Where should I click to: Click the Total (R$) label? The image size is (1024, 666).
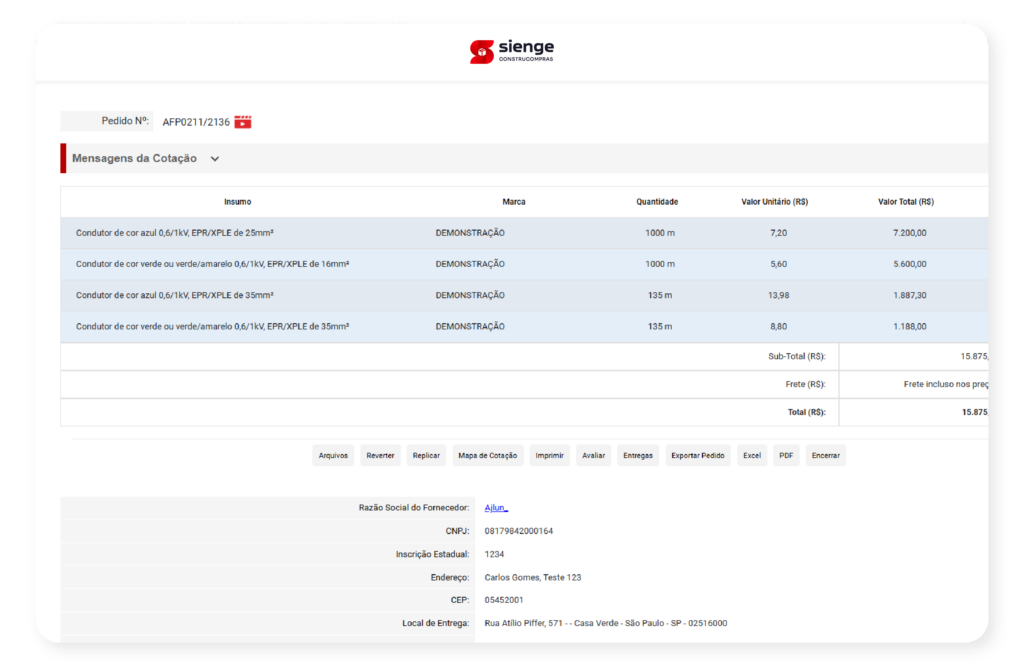pyautogui.click(x=807, y=413)
